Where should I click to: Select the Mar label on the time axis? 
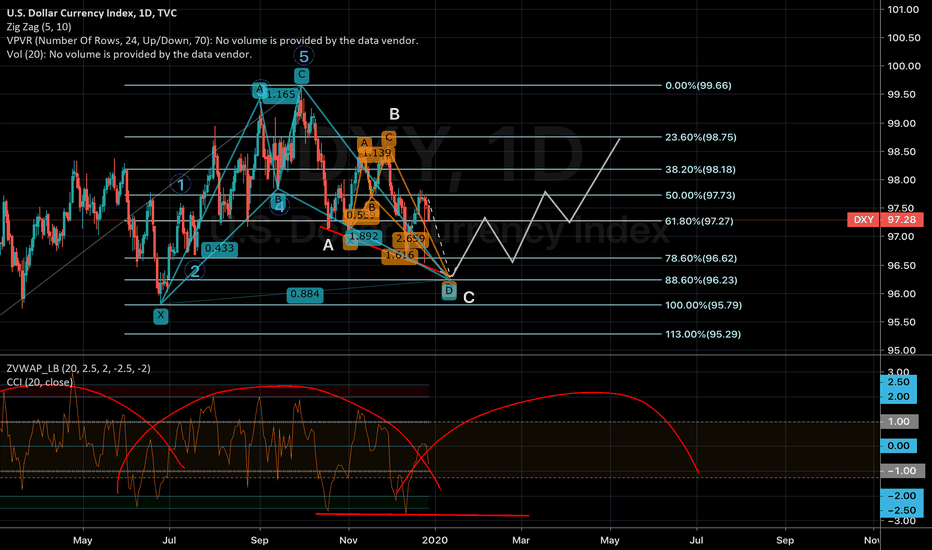point(521,540)
